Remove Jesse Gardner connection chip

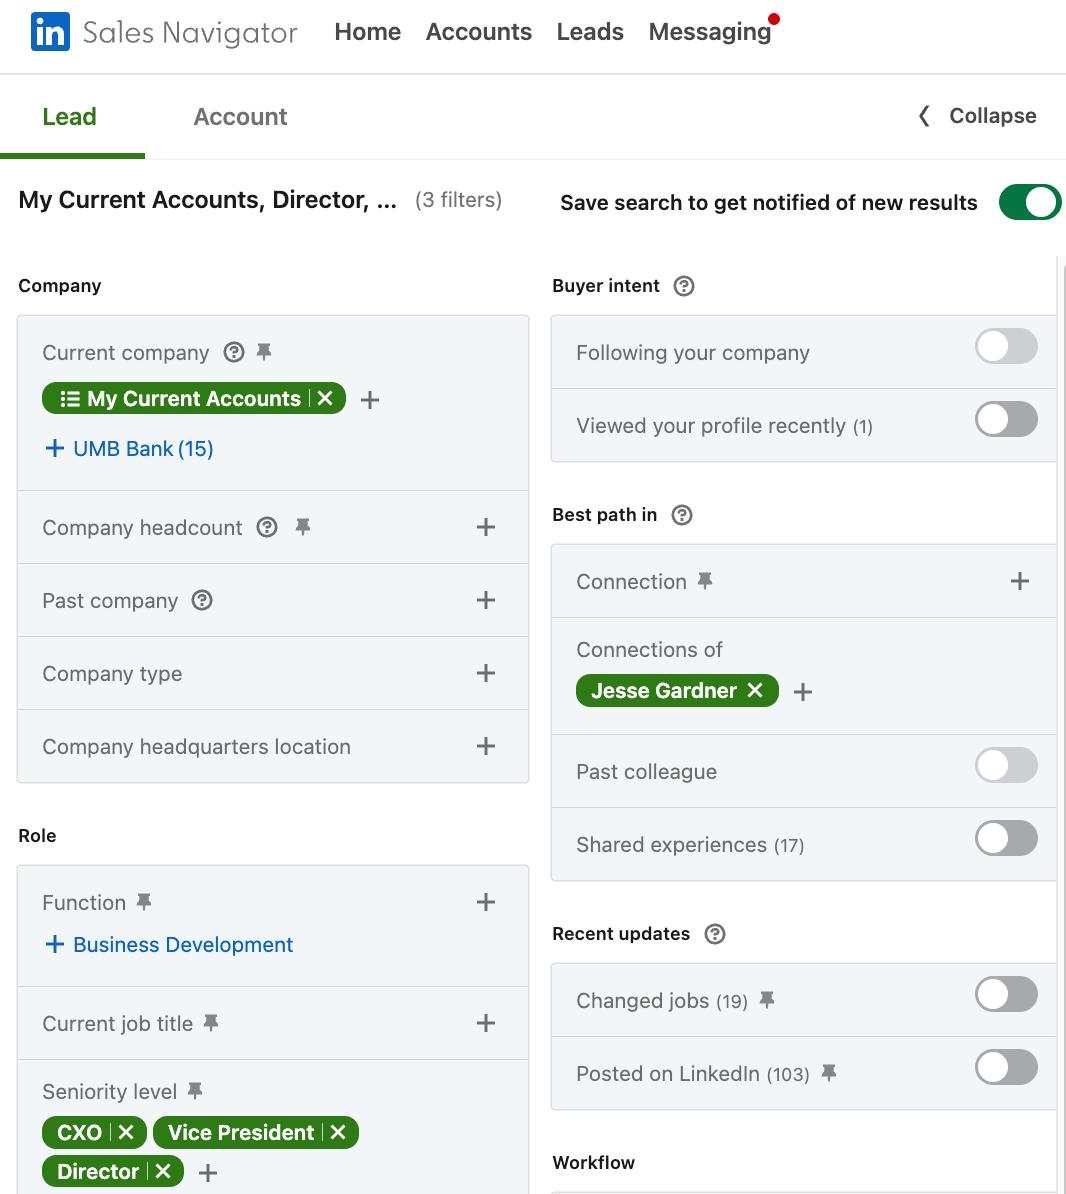click(x=755, y=690)
